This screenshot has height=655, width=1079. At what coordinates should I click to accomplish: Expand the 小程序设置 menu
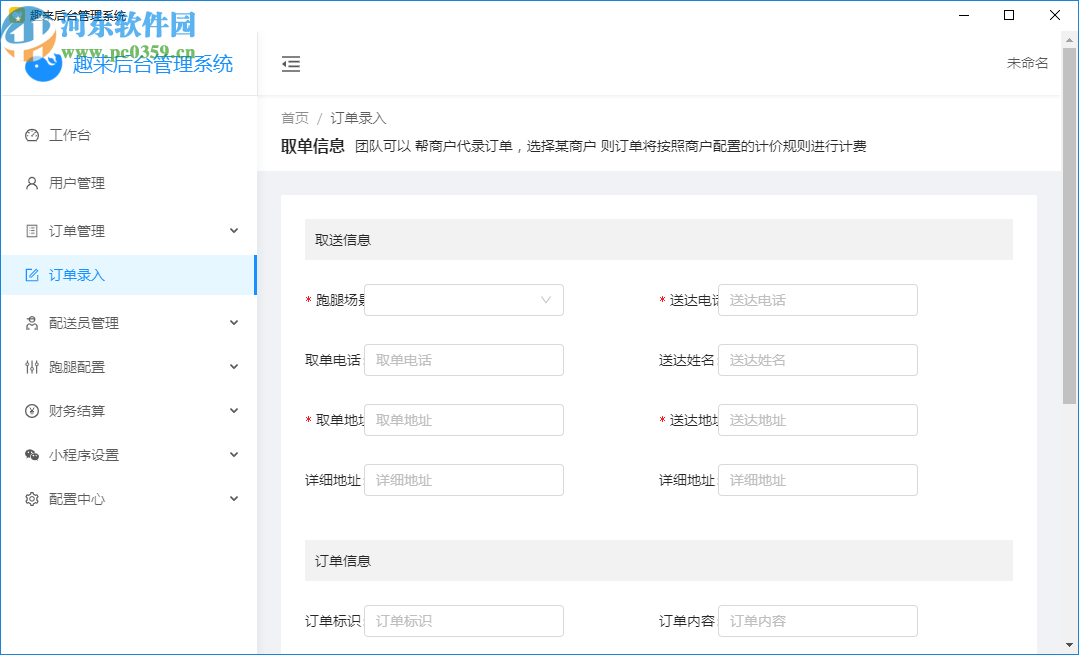pos(233,454)
